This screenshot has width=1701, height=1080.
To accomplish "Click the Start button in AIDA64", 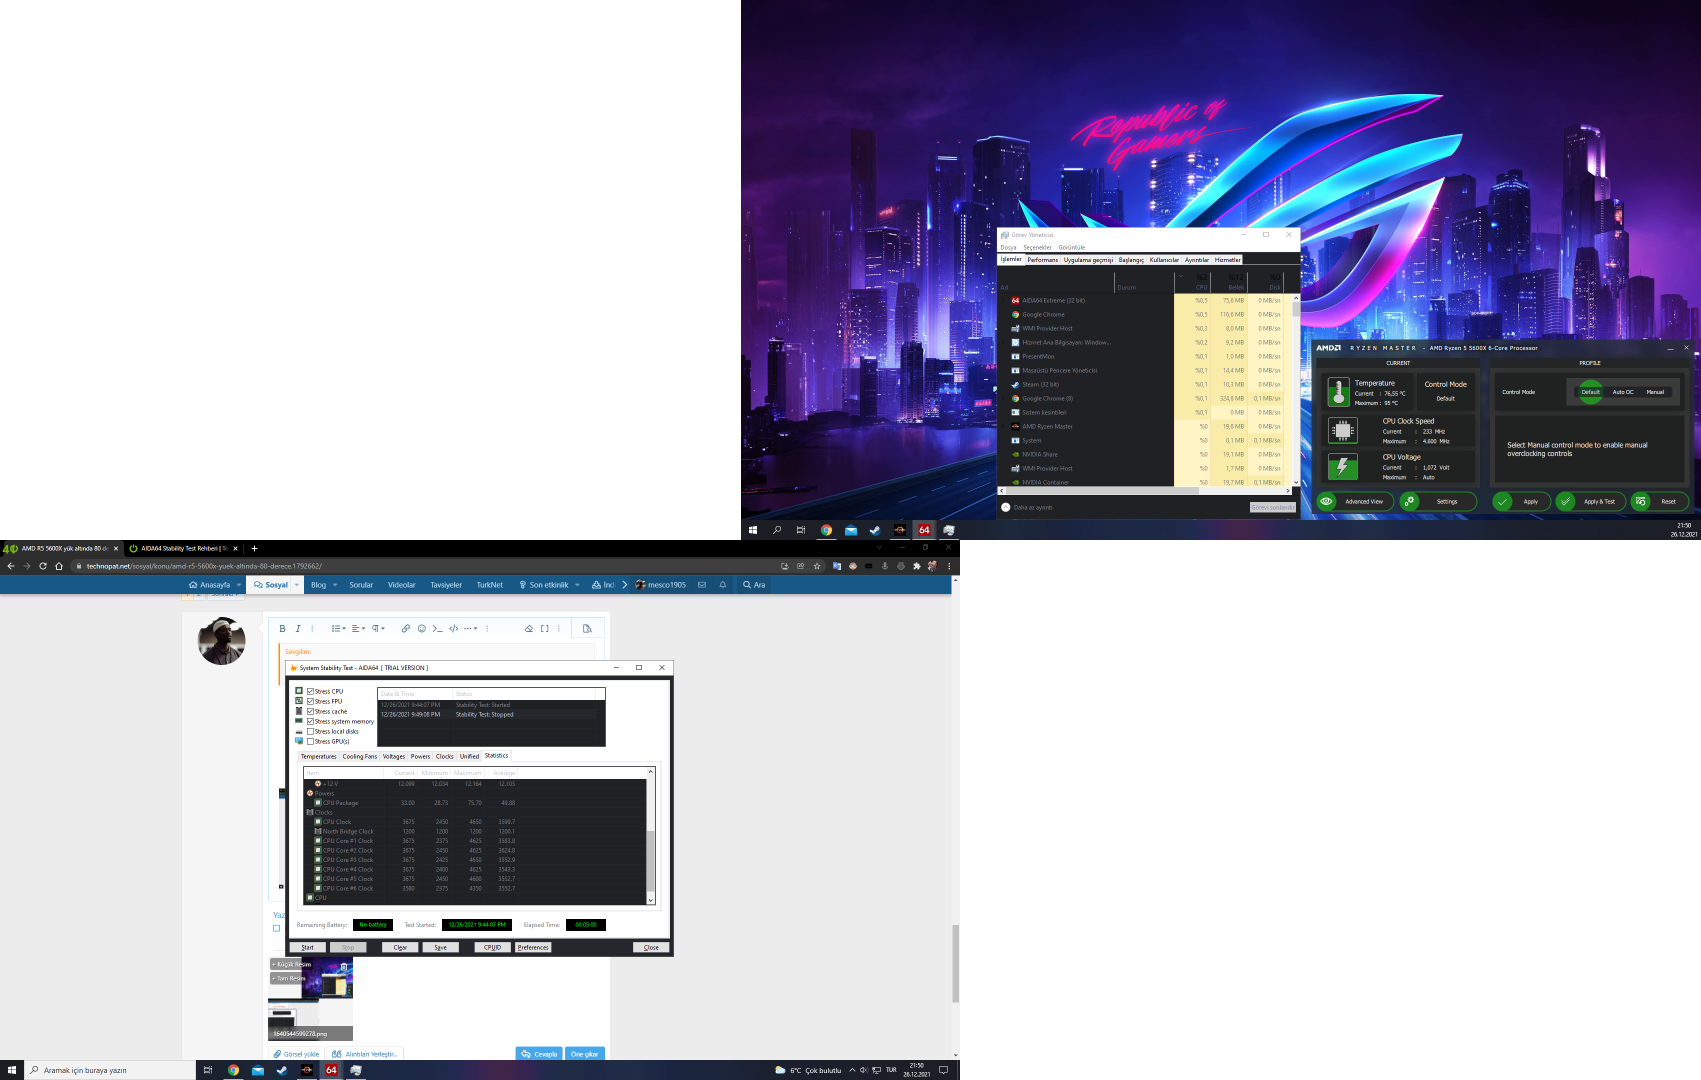I will click(308, 947).
